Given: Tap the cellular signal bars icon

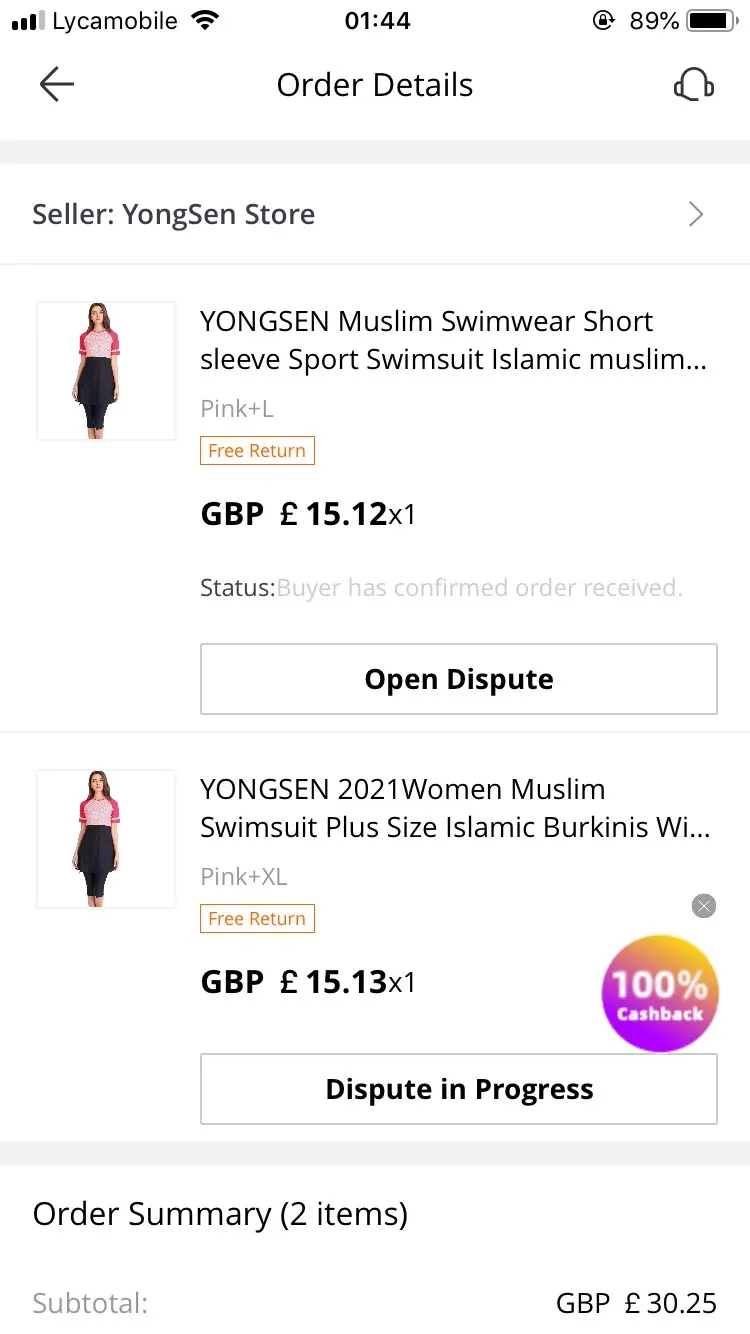Looking at the screenshot, I should point(28,21).
